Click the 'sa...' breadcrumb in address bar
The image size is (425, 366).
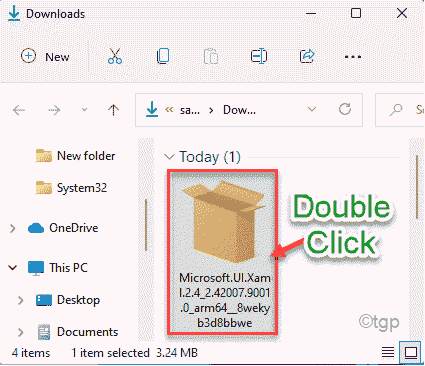pos(190,110)
